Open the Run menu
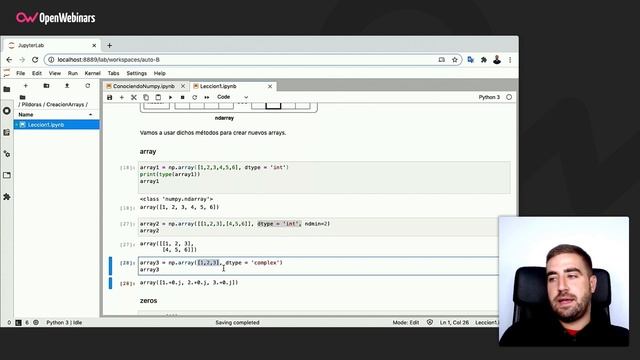 73,73
